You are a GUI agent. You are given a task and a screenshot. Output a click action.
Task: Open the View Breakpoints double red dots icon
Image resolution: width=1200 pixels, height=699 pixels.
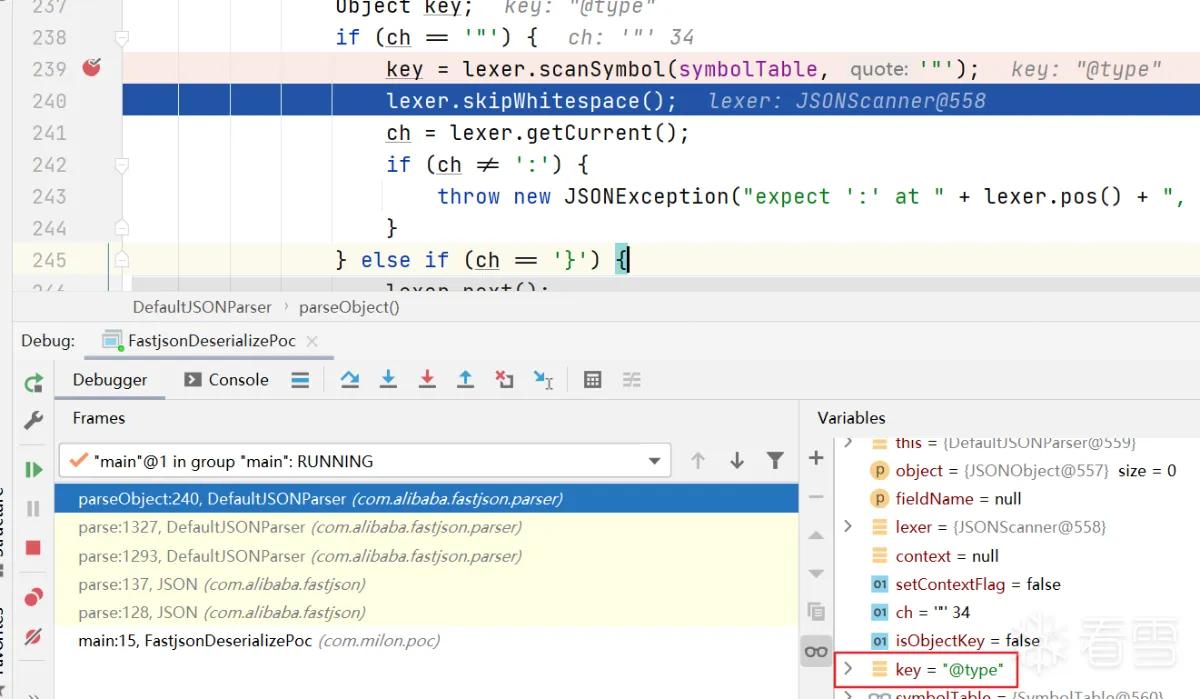(33, 597)
